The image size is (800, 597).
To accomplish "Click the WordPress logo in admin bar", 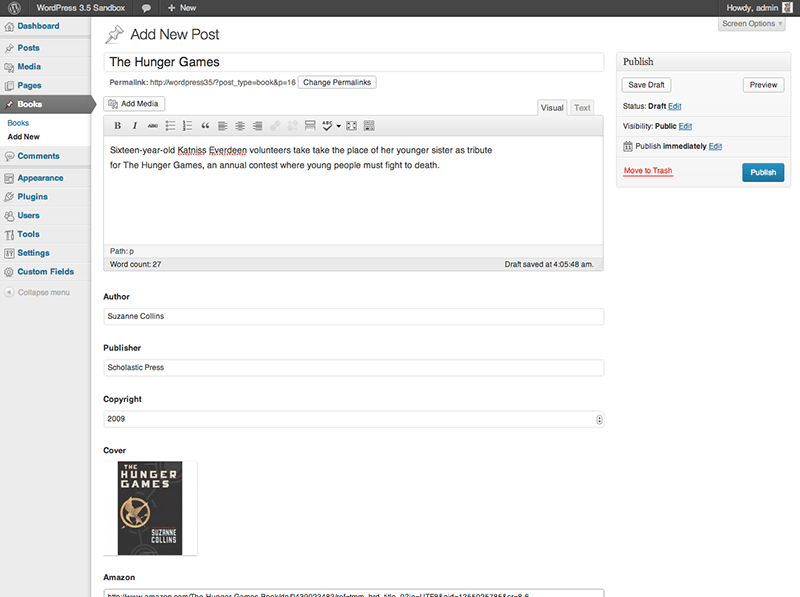I will pos(14,8).
